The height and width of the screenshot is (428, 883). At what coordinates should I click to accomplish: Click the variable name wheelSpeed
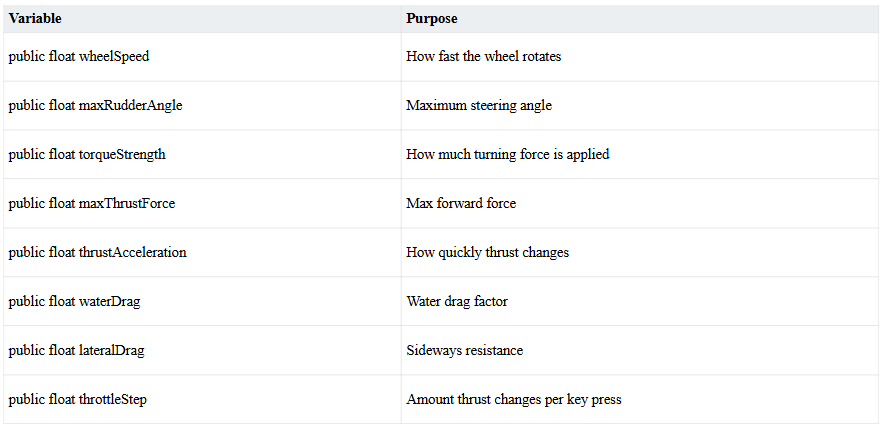114,57
